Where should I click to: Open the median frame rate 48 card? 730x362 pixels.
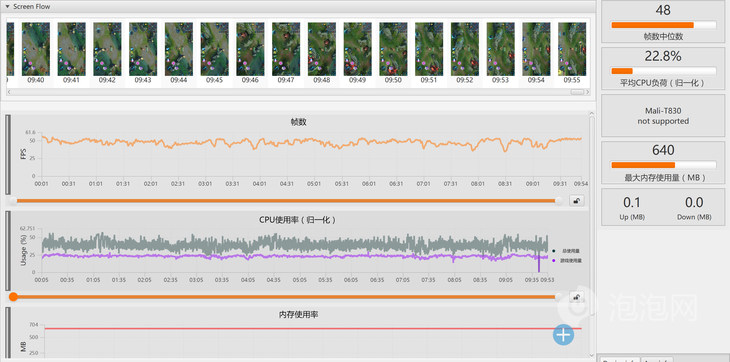coord(663,21)
